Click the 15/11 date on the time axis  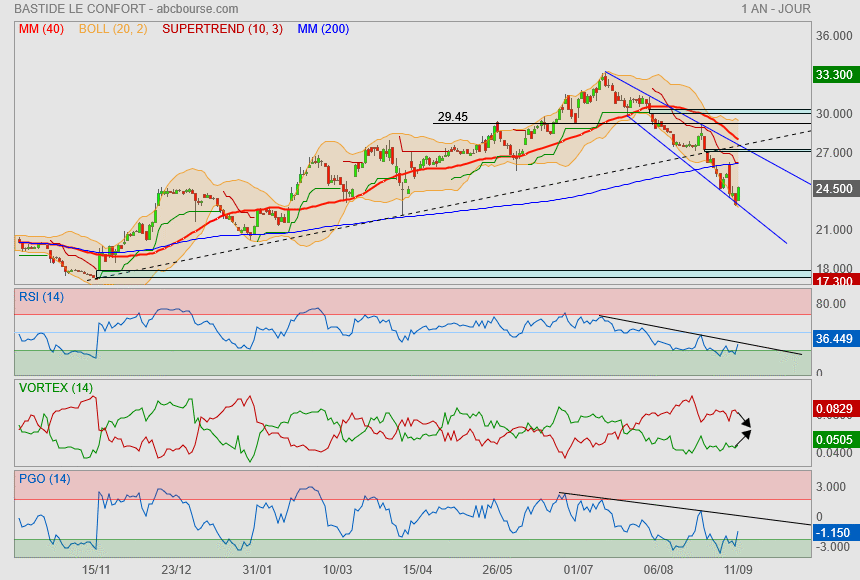96,570
